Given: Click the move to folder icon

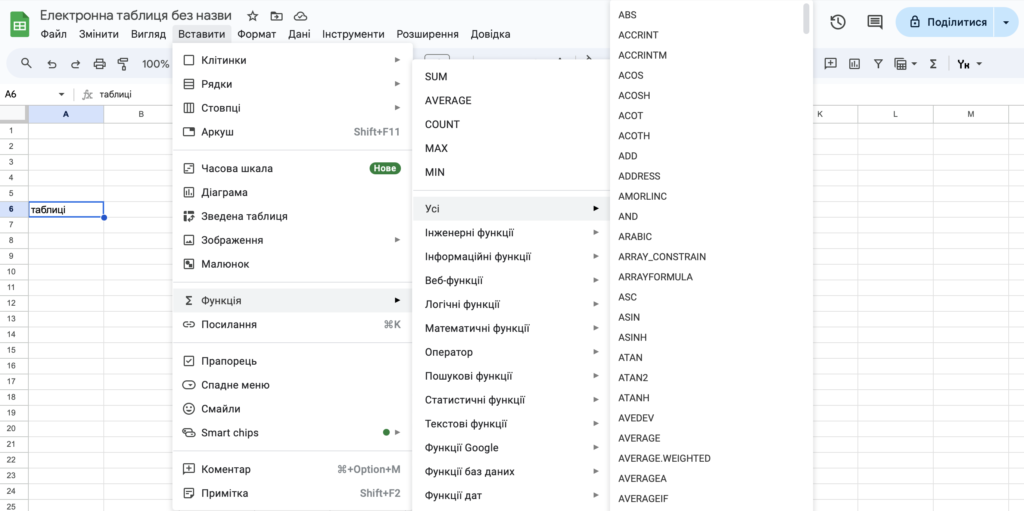Looking at the screenshot, I should pyautogui.click(x=277, y=16).
